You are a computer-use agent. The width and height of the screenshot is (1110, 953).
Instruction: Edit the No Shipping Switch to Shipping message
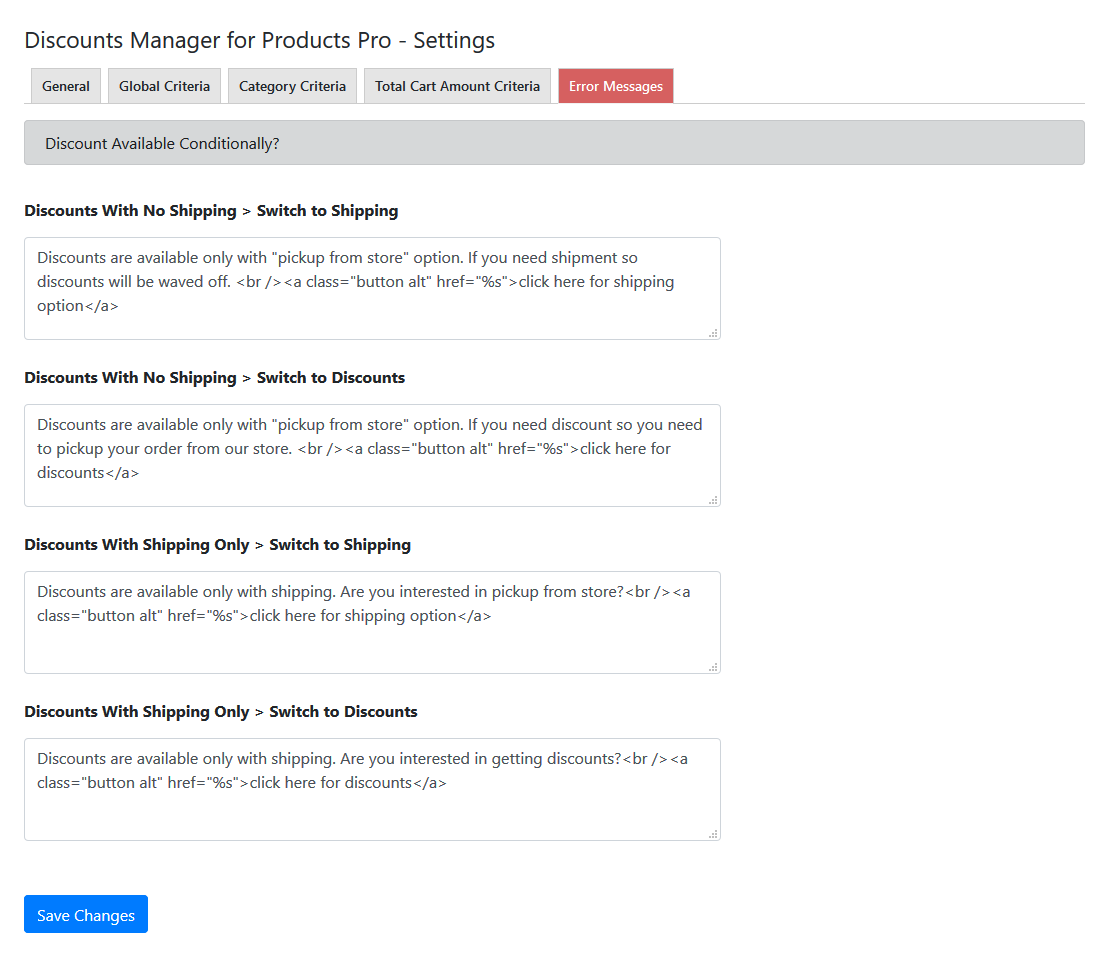pyautogui.click(x=372, y=288)
